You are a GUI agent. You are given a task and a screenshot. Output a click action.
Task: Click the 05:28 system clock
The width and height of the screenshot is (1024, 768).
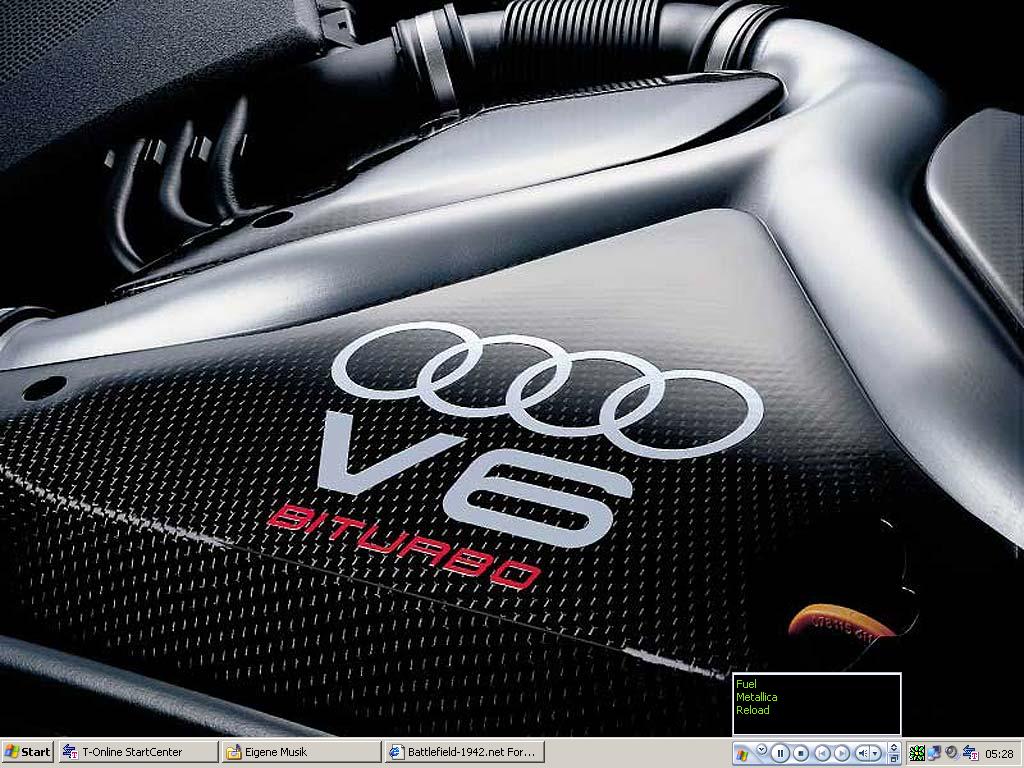click(999, 754)
